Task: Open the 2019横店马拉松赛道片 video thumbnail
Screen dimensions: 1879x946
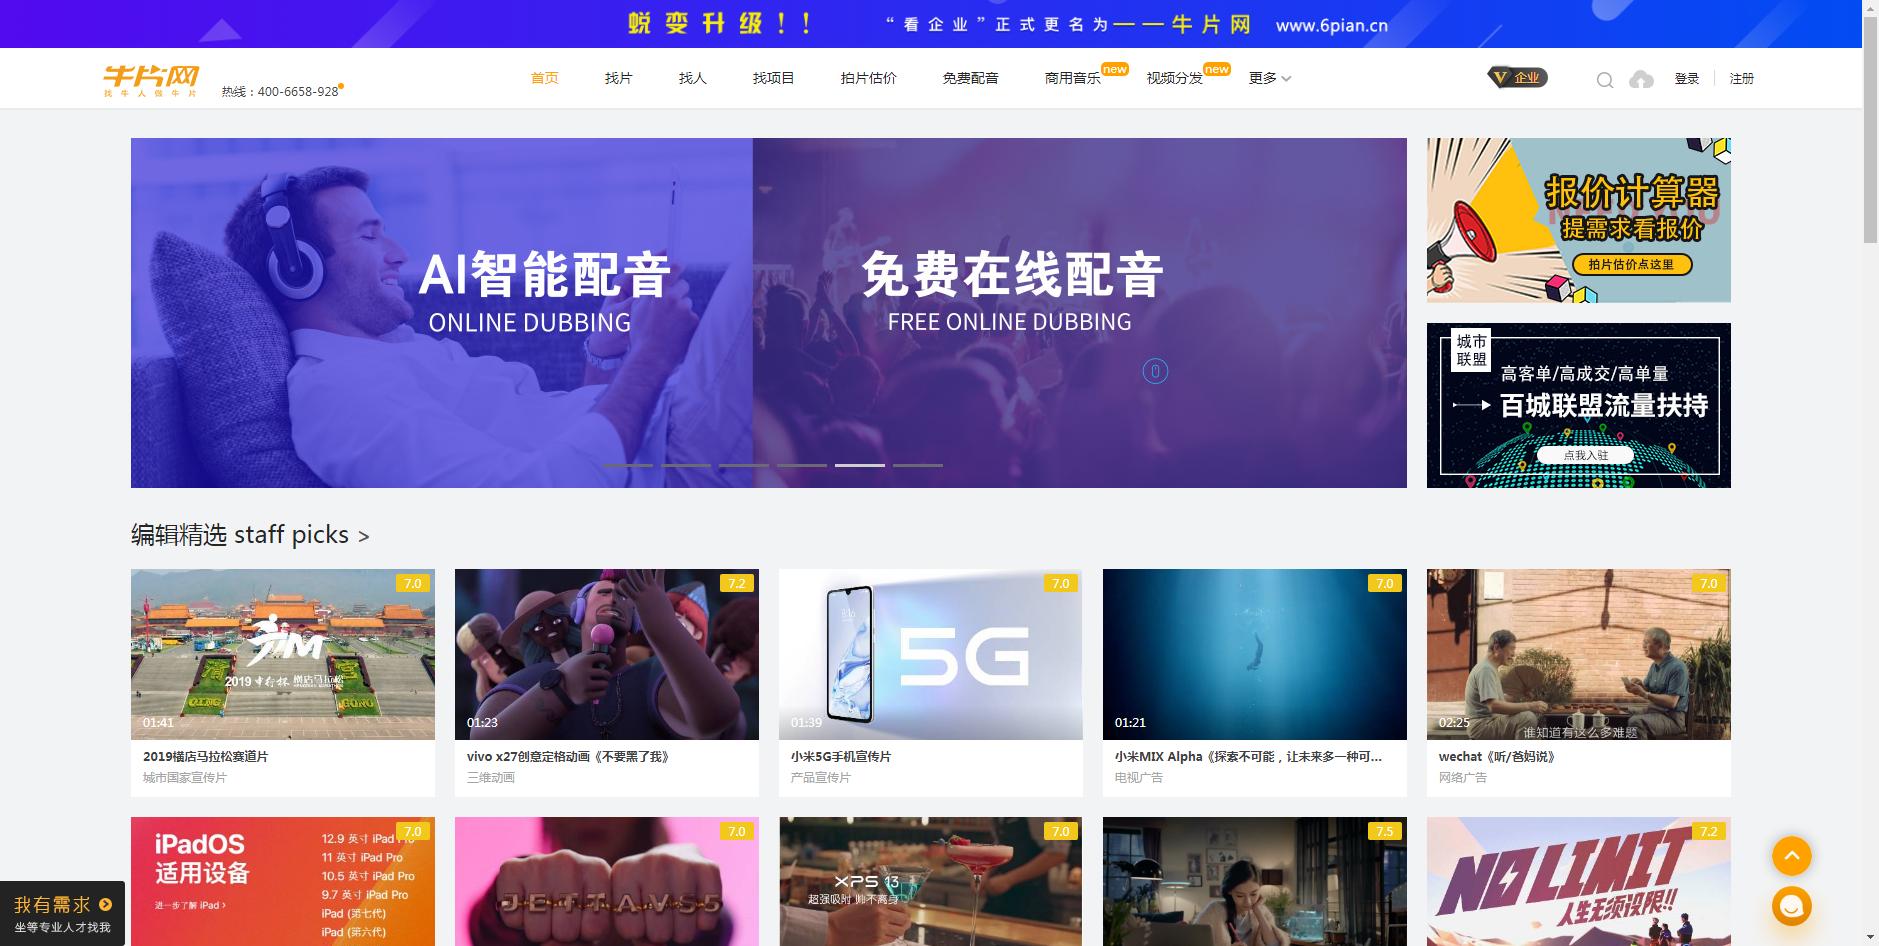Action: 283,654
